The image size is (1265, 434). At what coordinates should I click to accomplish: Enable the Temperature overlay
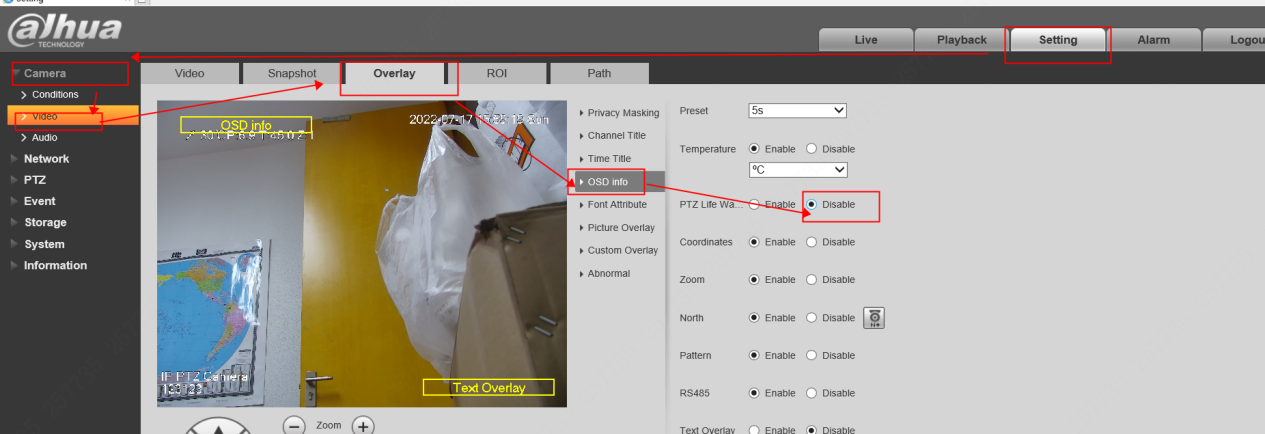754,149
